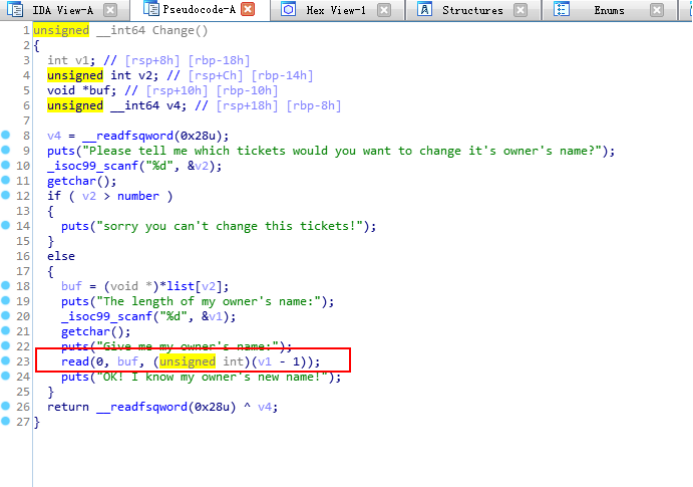693x487 pixels.
Task: Close the Structures tab
Action: click(x=521, y=10)
